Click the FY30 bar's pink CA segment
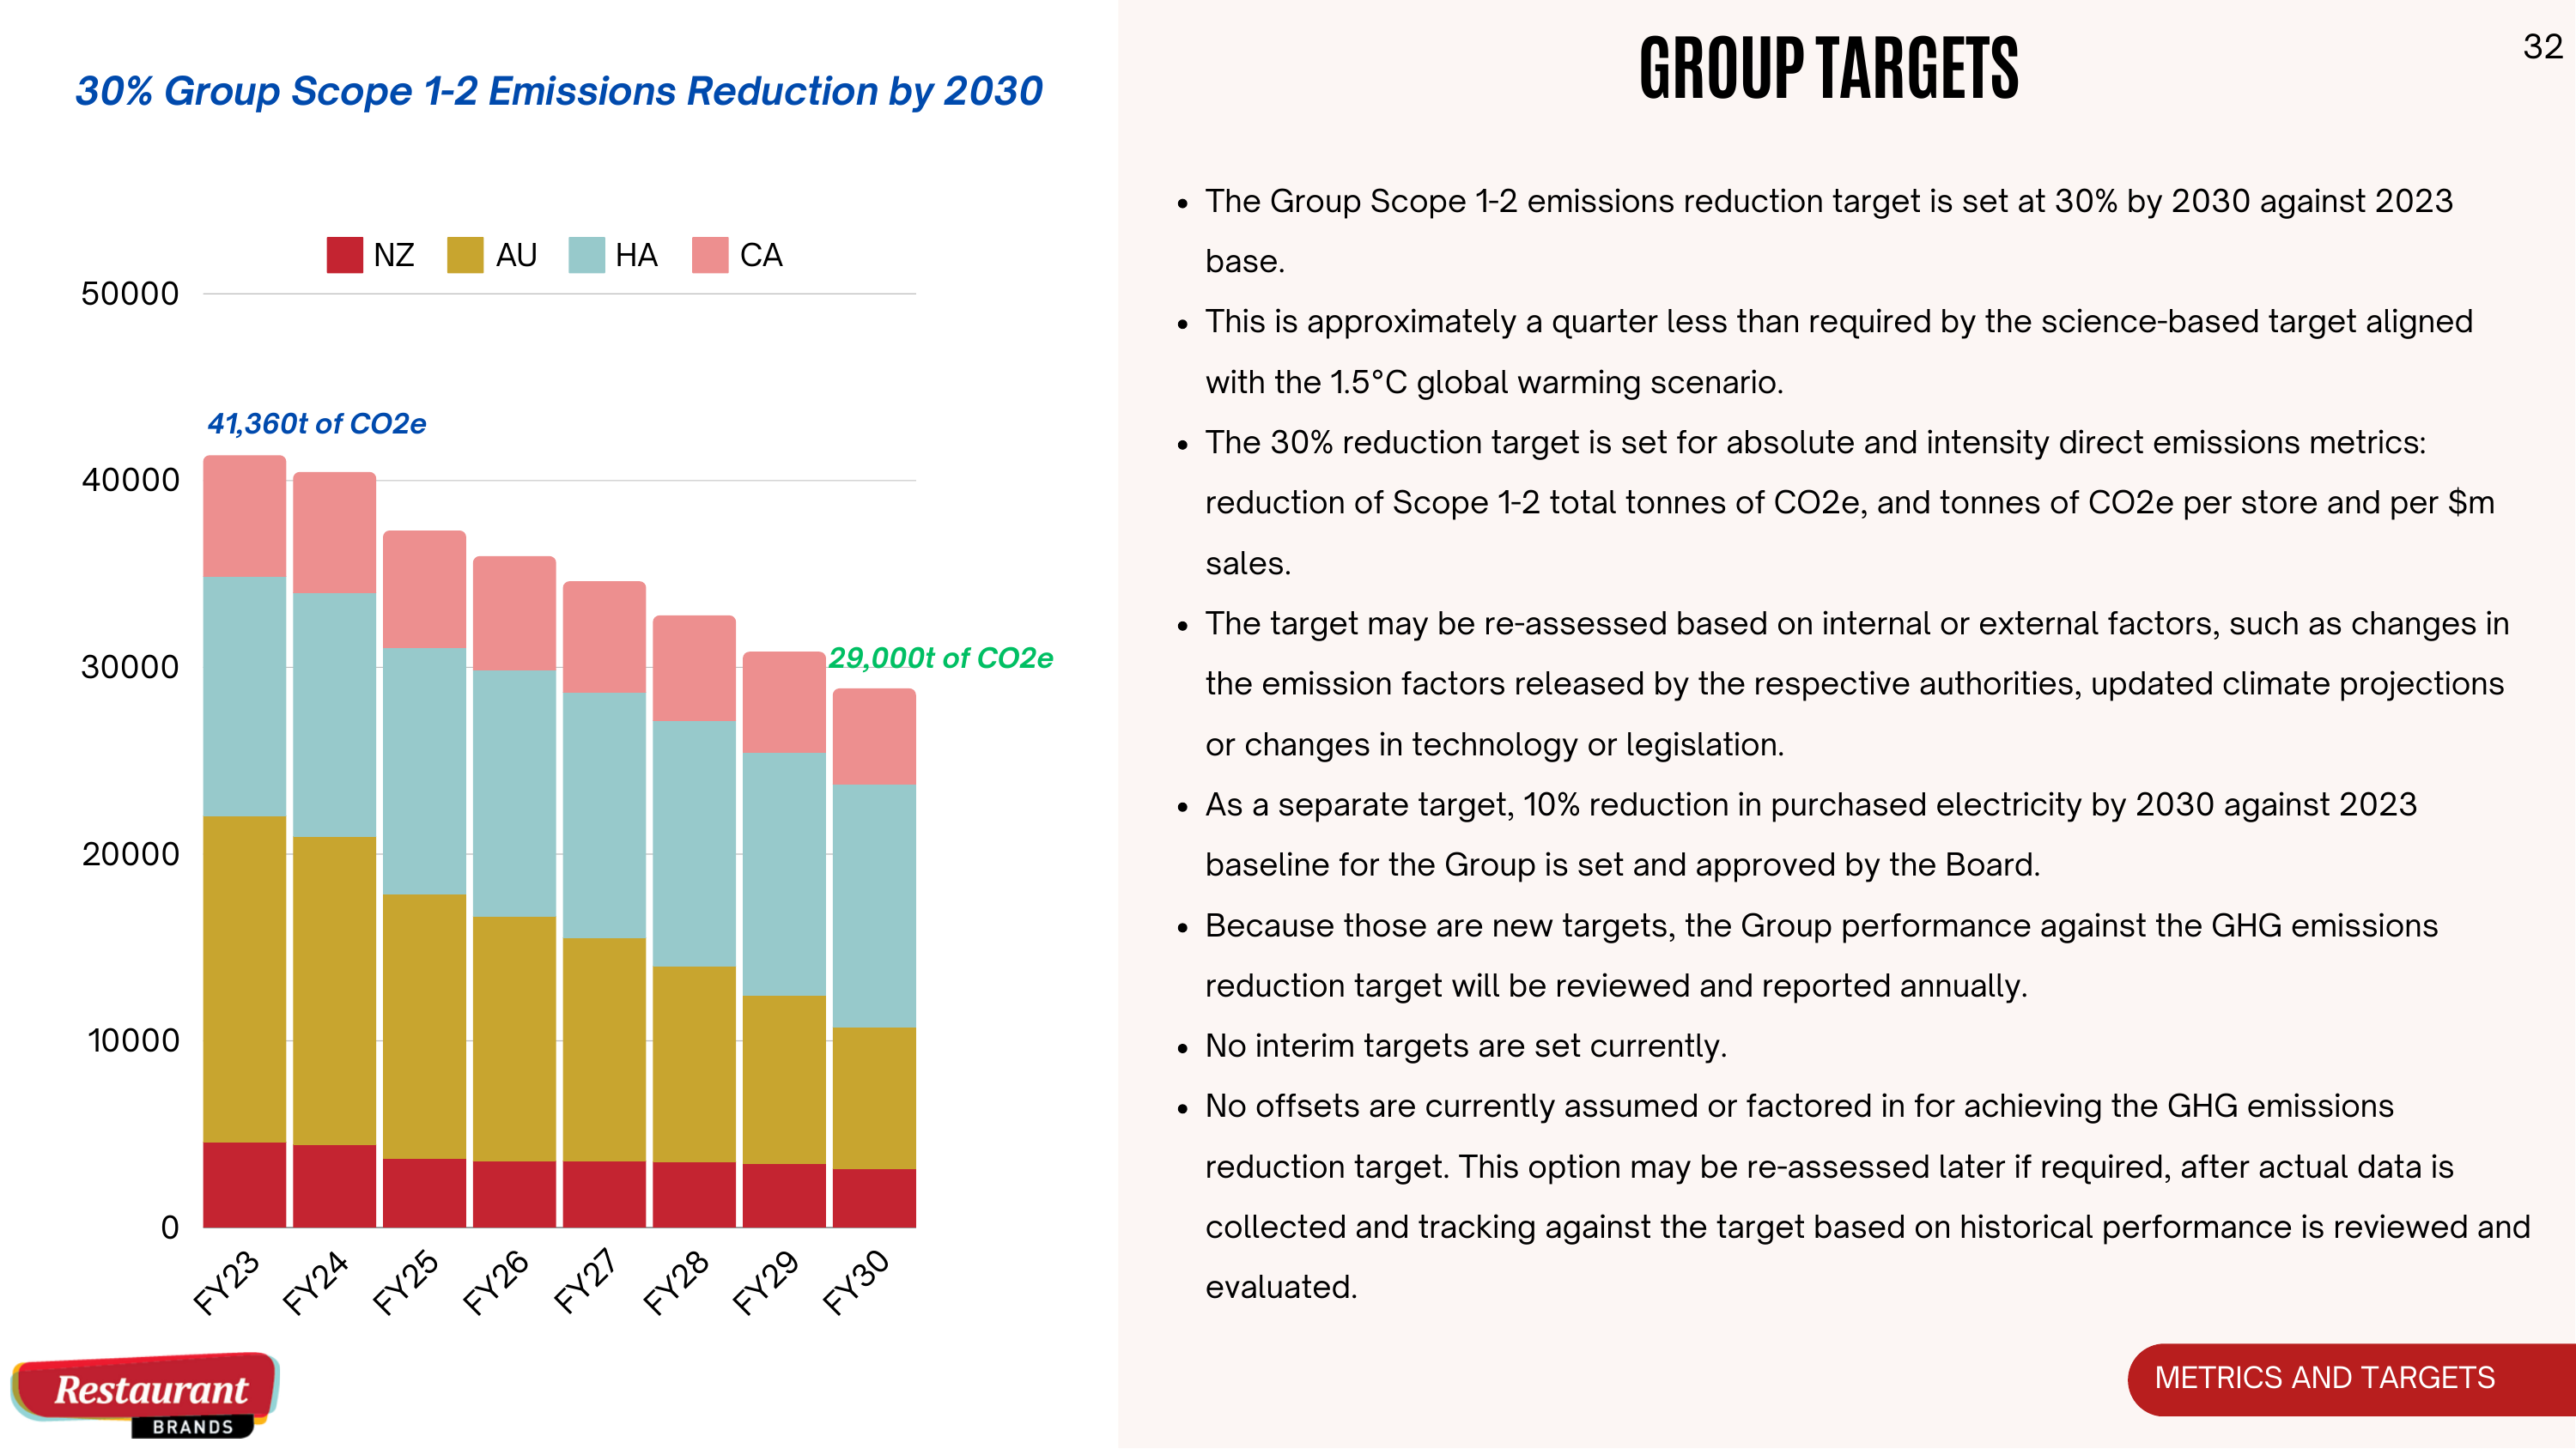This screenshot has height=1449, width=2576. 875,736
